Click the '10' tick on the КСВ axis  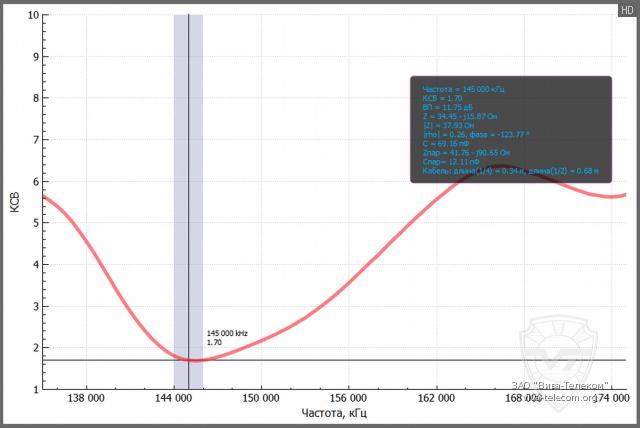(x=33, y=15)
